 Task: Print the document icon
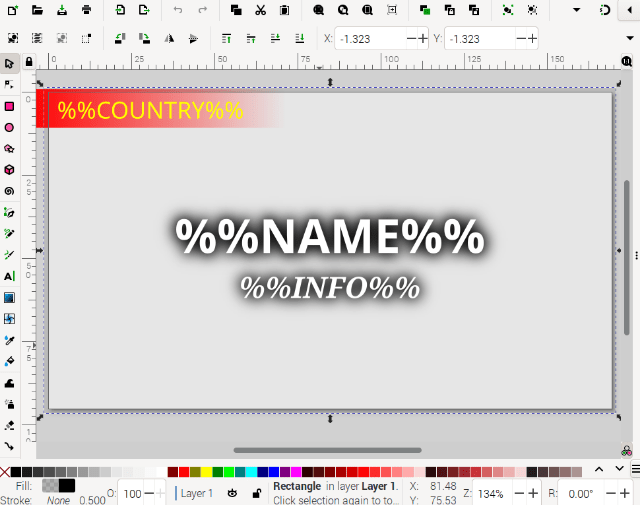[86, 10]
